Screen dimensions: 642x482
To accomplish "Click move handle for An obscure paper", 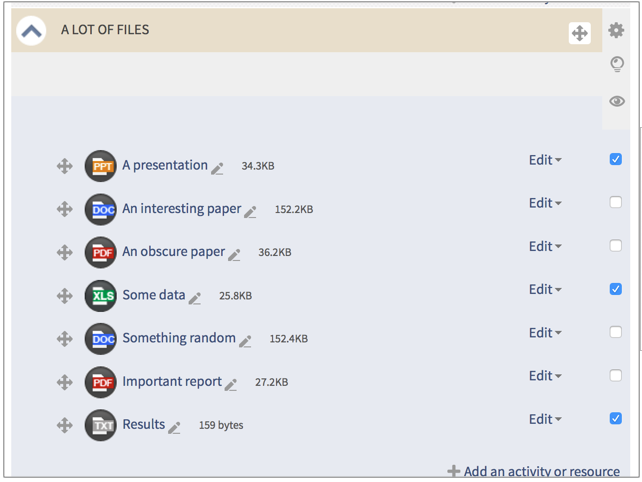I will (x=65, y=252).
